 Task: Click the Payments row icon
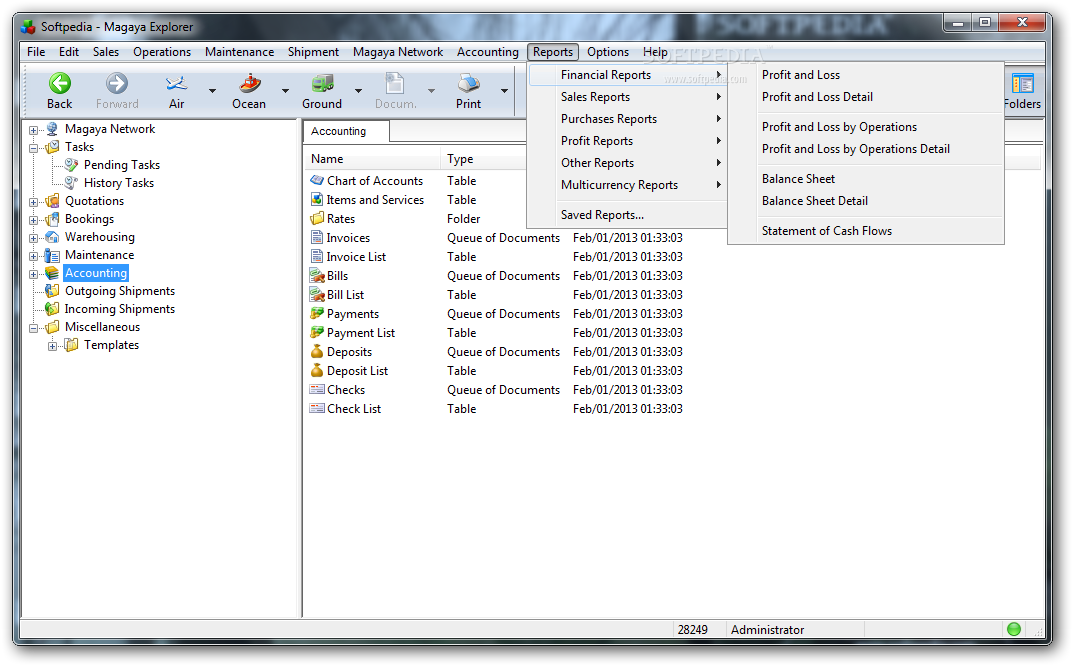pos(317,313)
